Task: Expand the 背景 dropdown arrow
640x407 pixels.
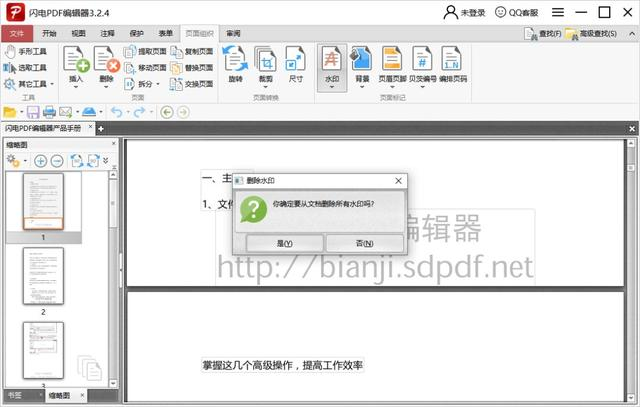Action: click(x=362, y=87)
